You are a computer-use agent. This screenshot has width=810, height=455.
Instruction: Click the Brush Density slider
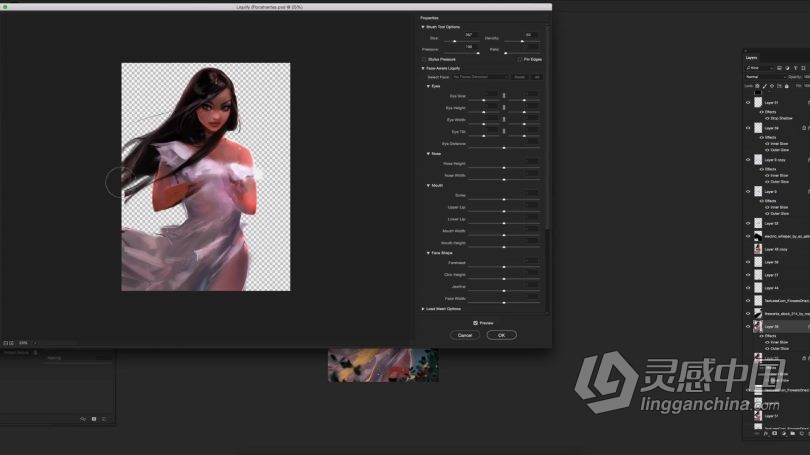click(522, 41)
